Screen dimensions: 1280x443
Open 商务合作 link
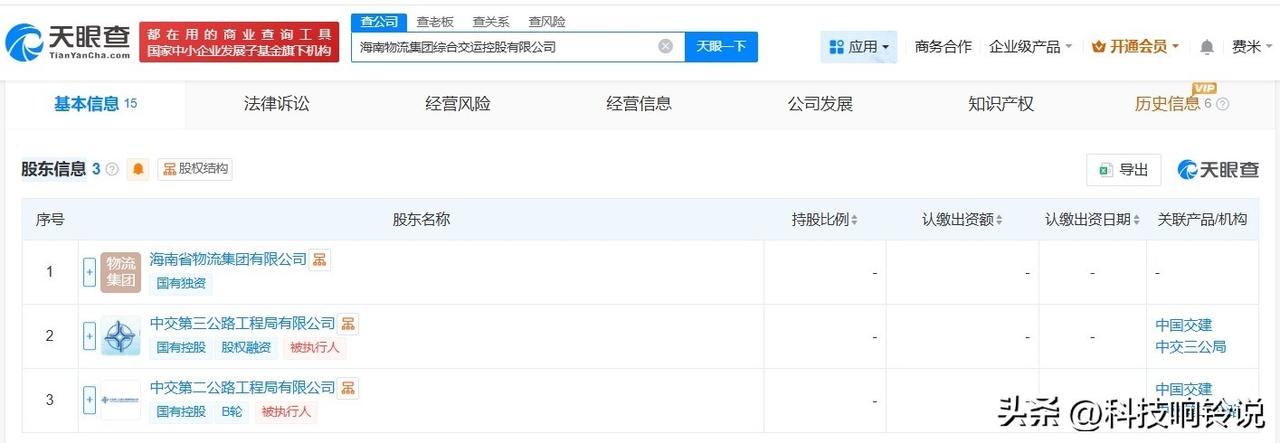943,47
